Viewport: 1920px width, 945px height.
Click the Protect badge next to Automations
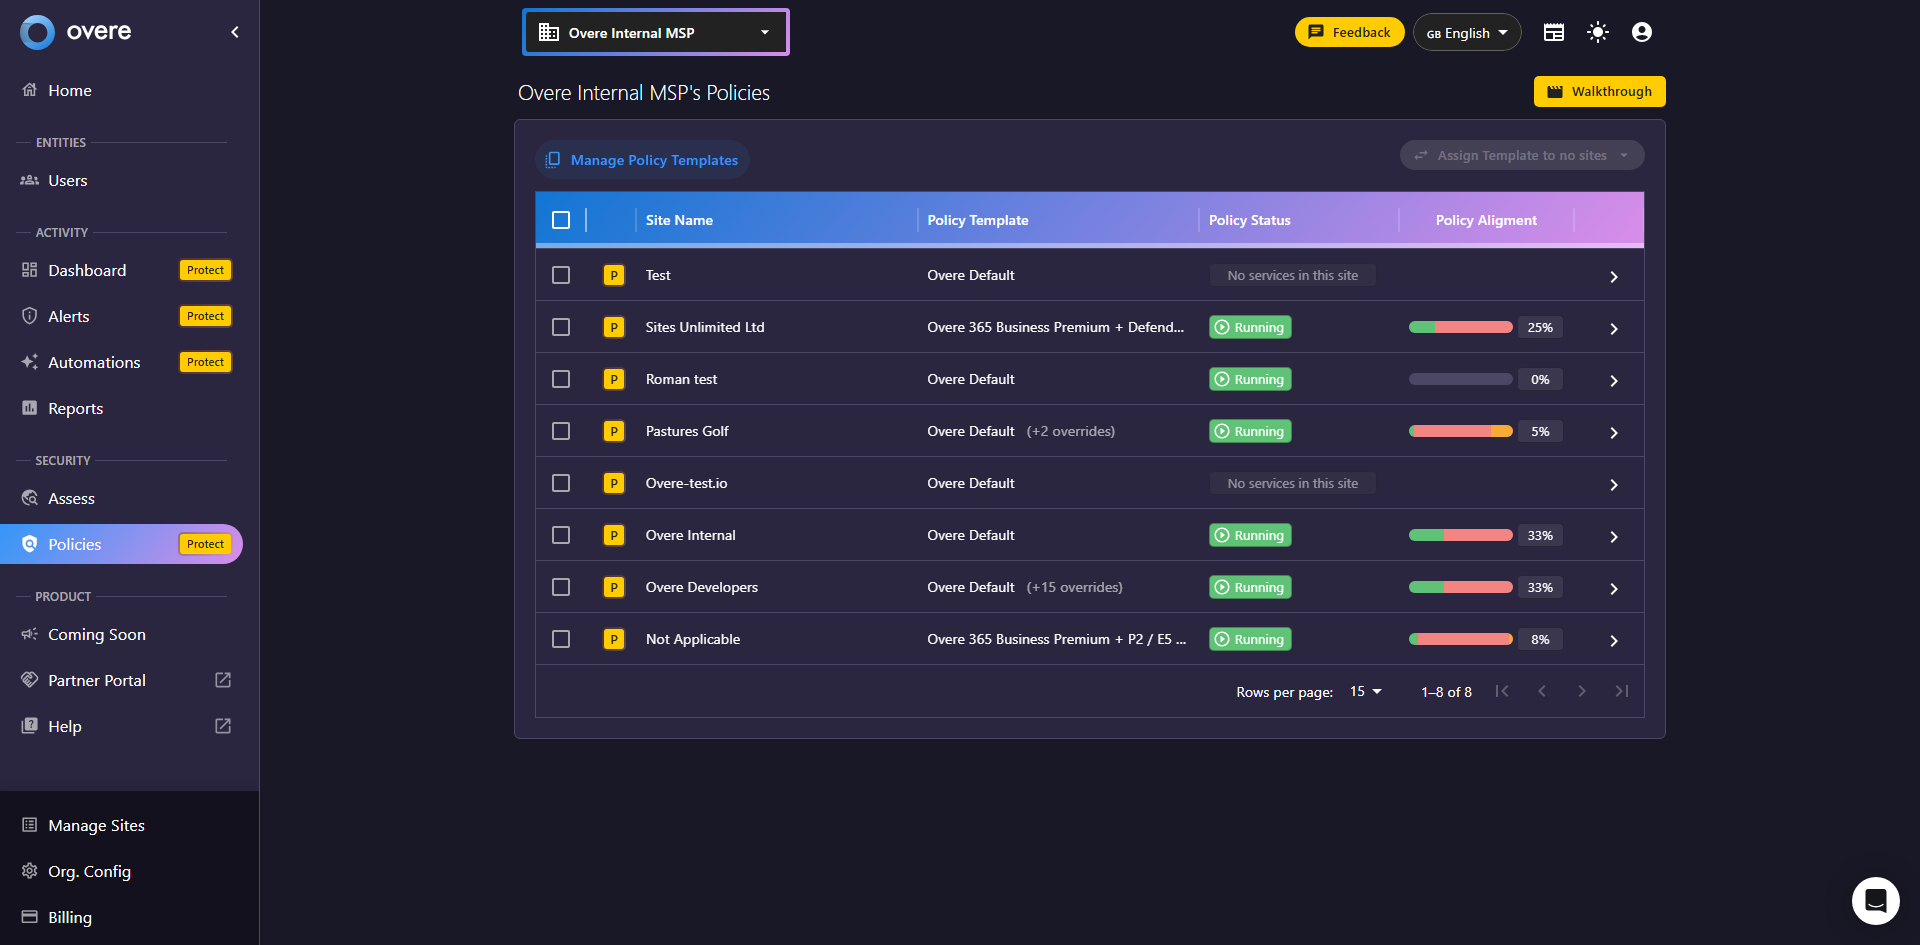click(x=205, y=362)
